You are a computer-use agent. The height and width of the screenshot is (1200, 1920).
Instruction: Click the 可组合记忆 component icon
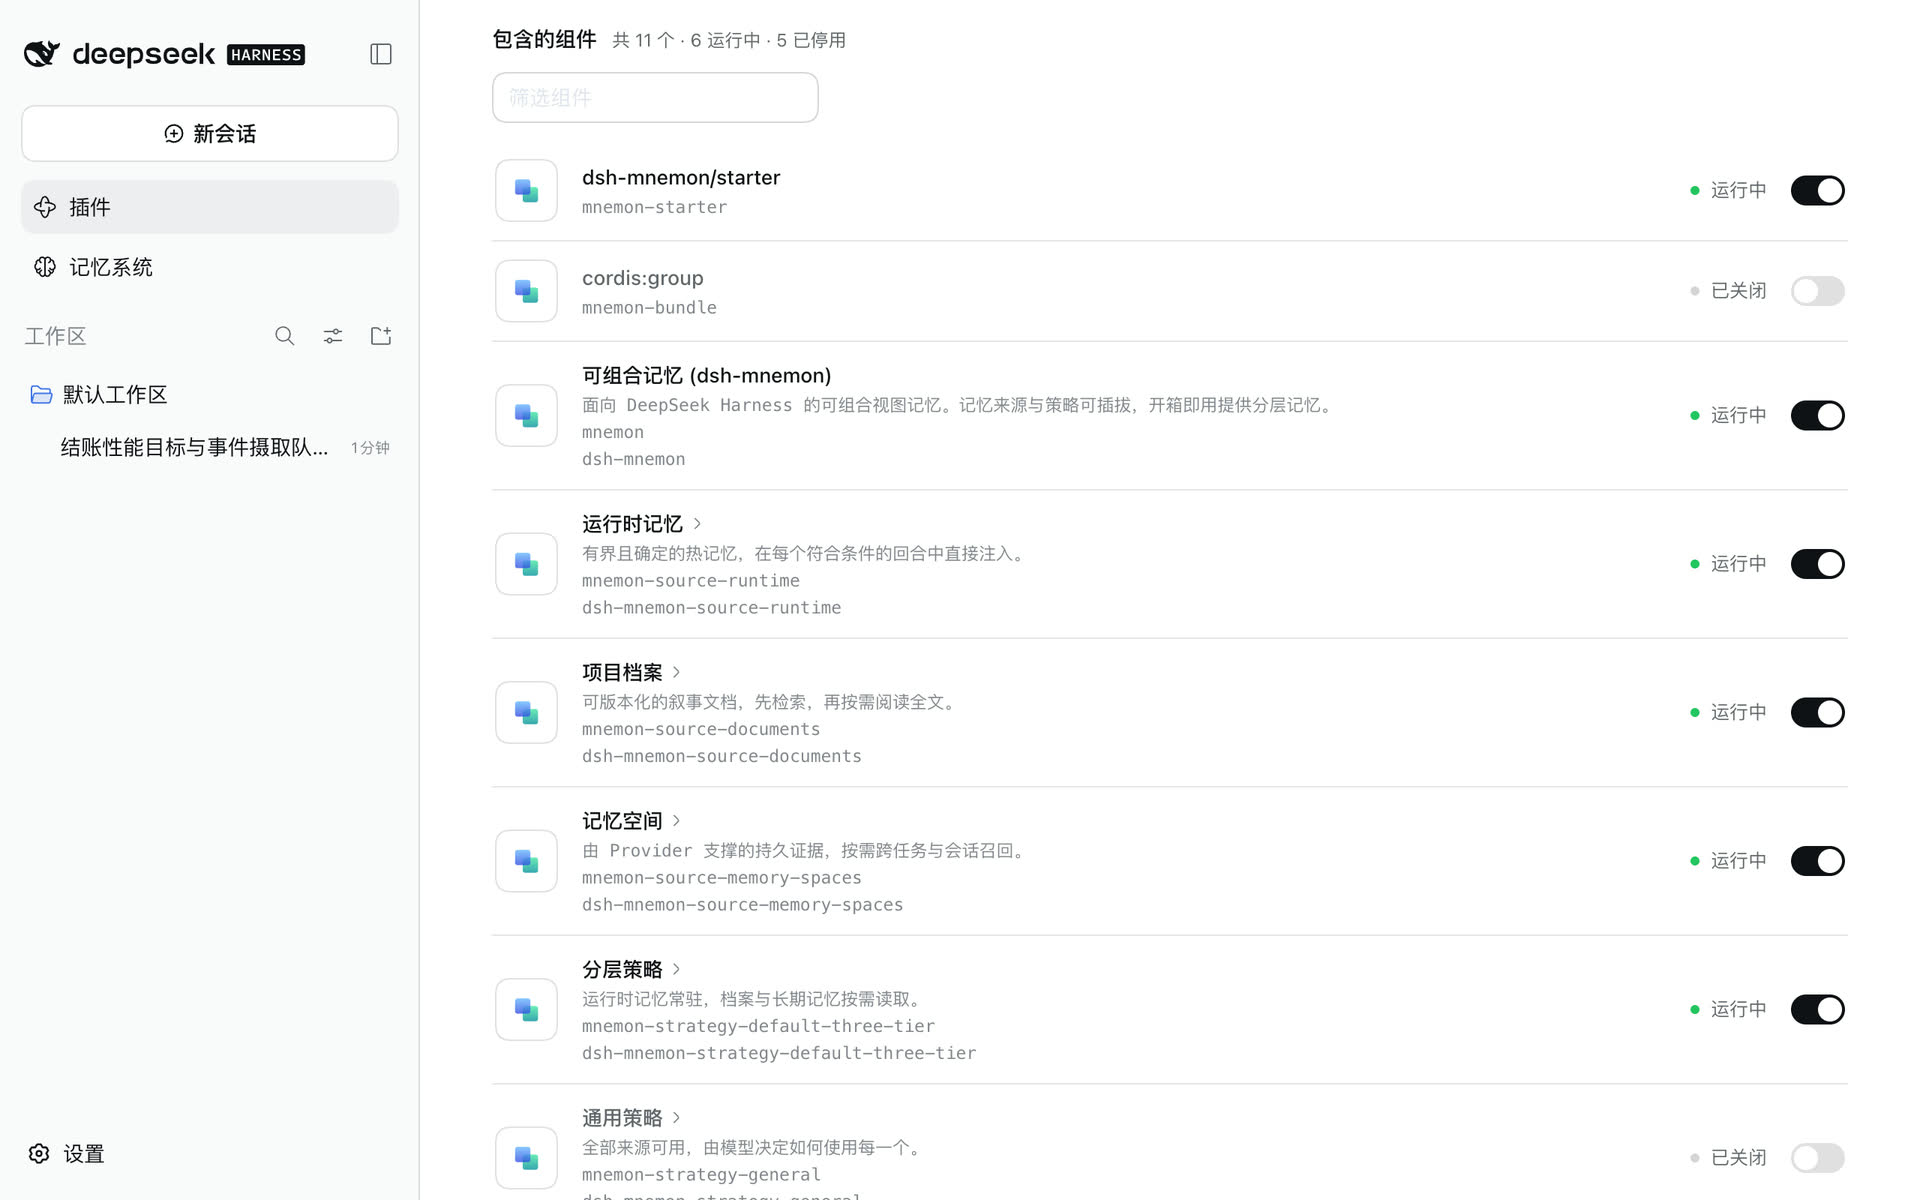pyautogui.click(x=526, y=415)
